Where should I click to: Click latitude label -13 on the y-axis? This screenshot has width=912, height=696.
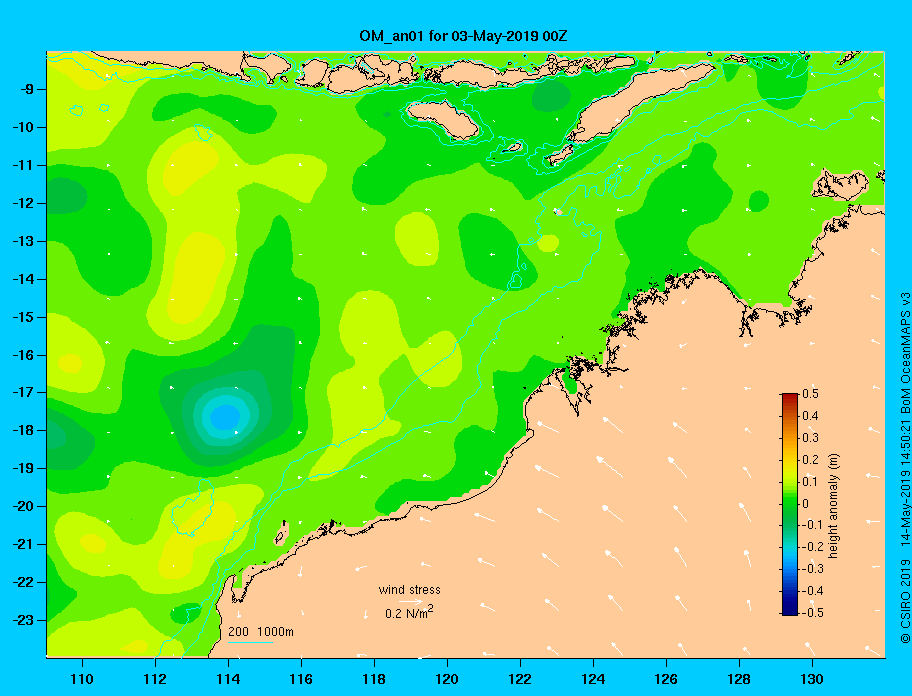coord(23,241)
